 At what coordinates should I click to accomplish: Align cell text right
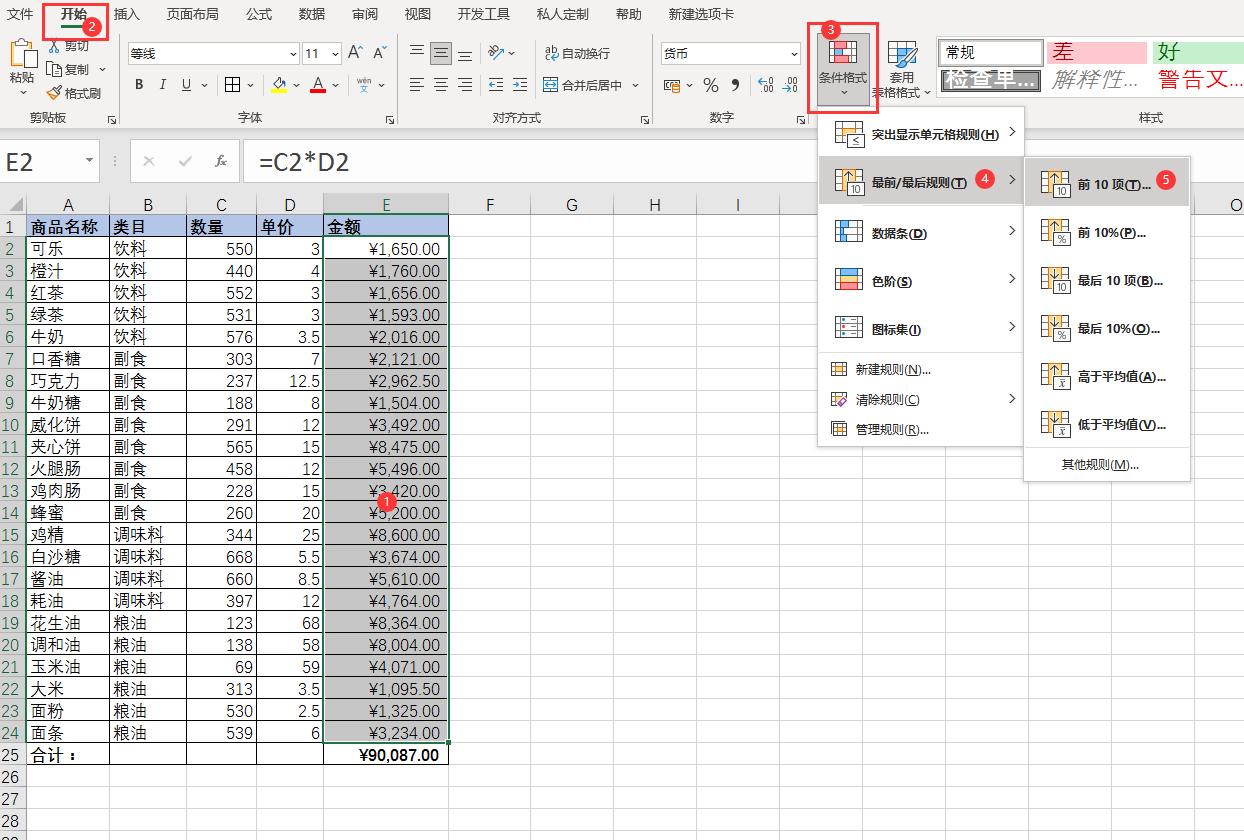point(464,85)
